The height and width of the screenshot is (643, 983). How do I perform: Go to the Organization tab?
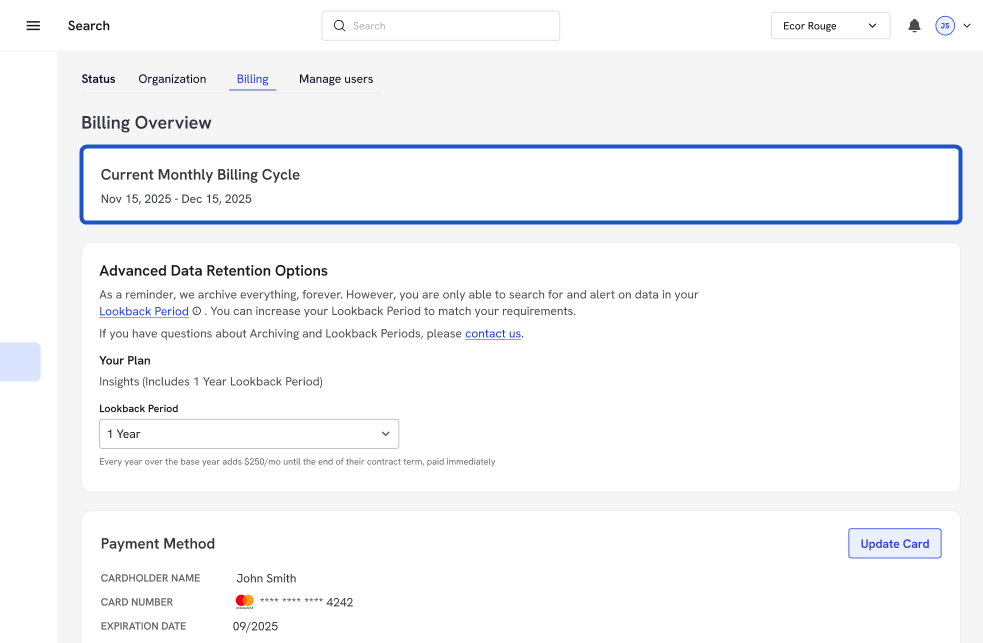coord(172,79)
